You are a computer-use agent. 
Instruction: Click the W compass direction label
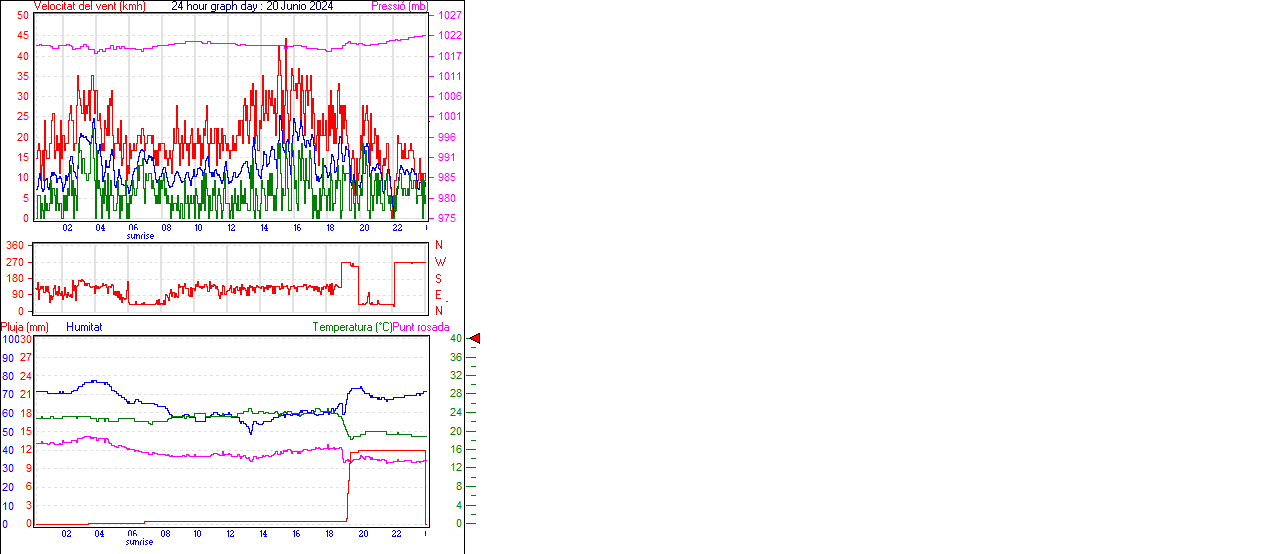click(x=440, y=262)
